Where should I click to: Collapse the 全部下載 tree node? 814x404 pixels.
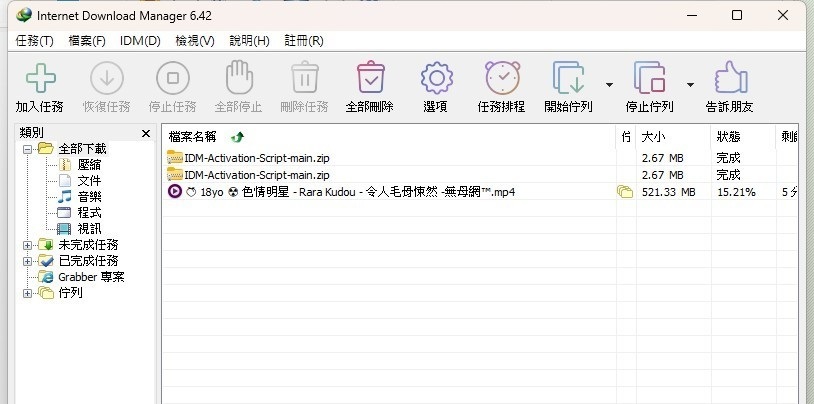[27, 149]
